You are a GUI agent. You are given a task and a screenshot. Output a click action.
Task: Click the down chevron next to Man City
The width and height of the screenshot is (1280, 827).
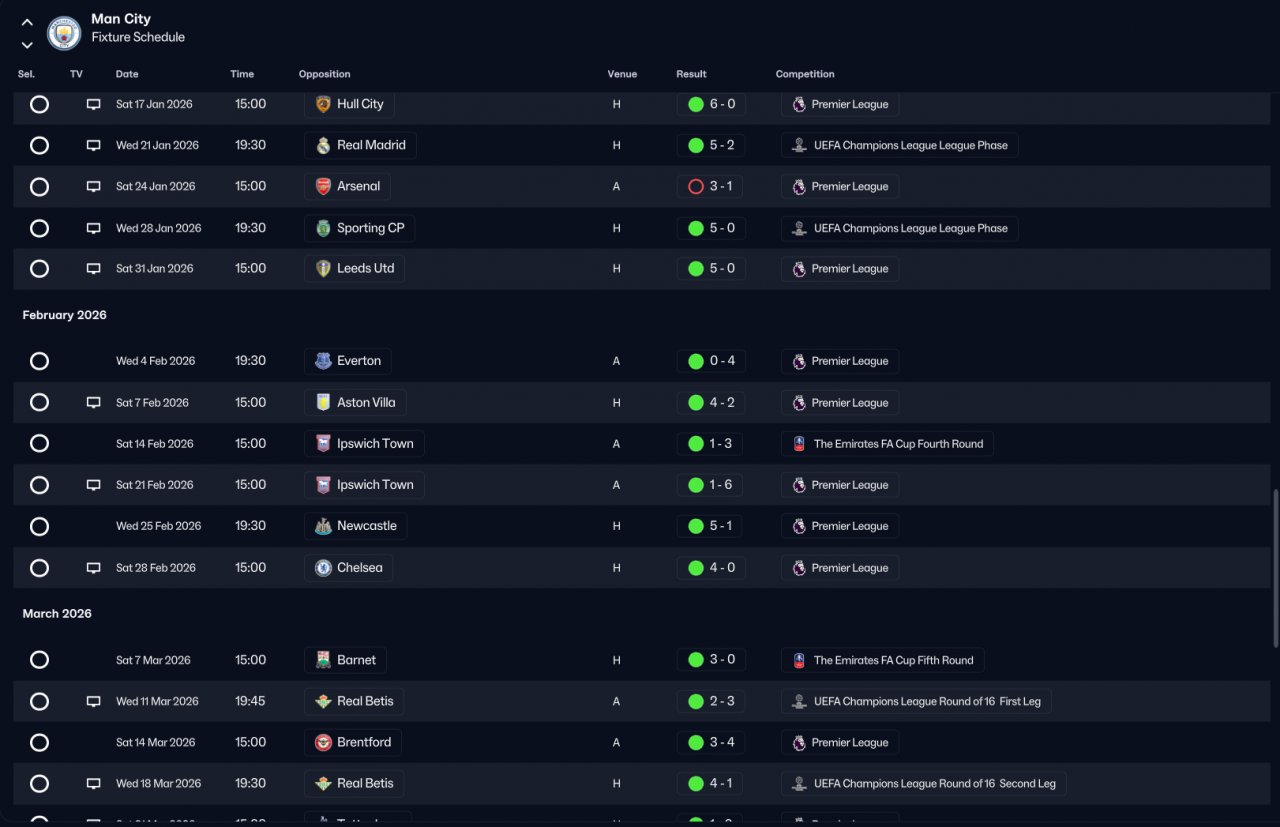tap(27, 45)
